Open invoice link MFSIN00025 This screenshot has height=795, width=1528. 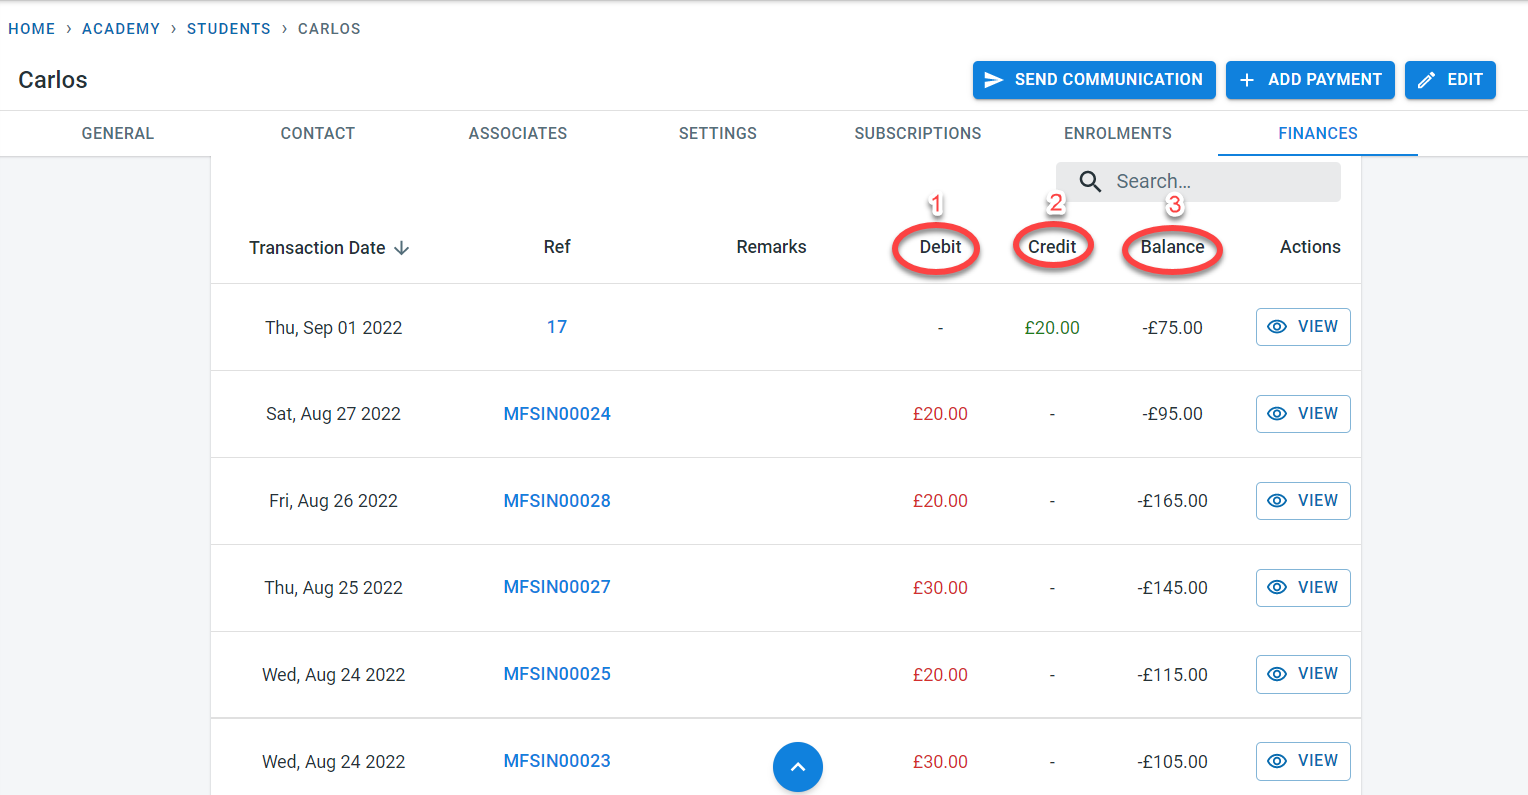point(557,674)
